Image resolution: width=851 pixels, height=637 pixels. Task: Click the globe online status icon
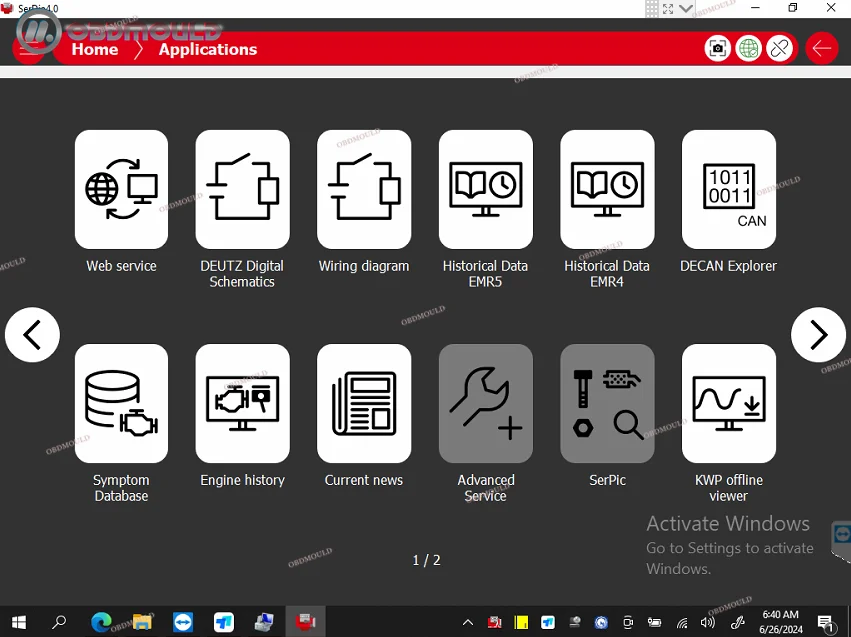(x=748, y=49)
